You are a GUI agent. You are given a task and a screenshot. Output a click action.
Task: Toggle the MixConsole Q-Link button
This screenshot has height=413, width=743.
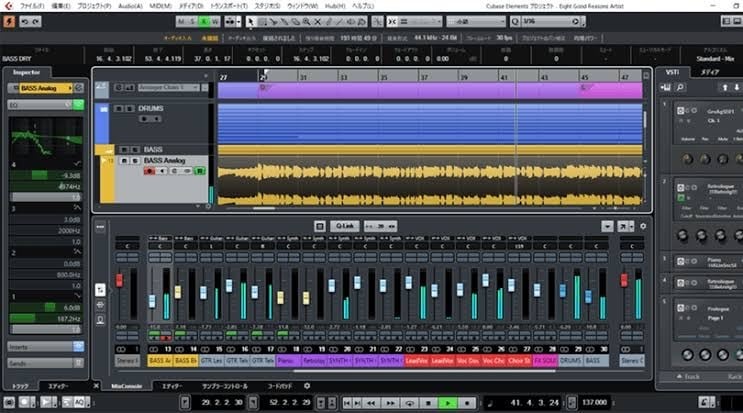pos(345,226)
